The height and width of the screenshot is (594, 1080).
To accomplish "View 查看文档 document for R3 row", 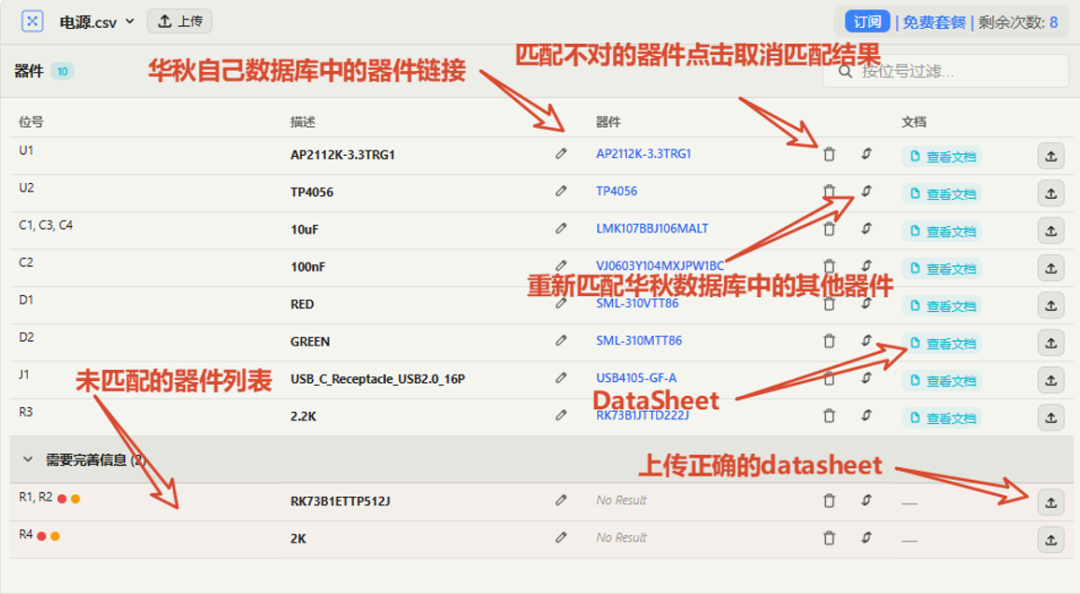I will click(x=942, y=417).
